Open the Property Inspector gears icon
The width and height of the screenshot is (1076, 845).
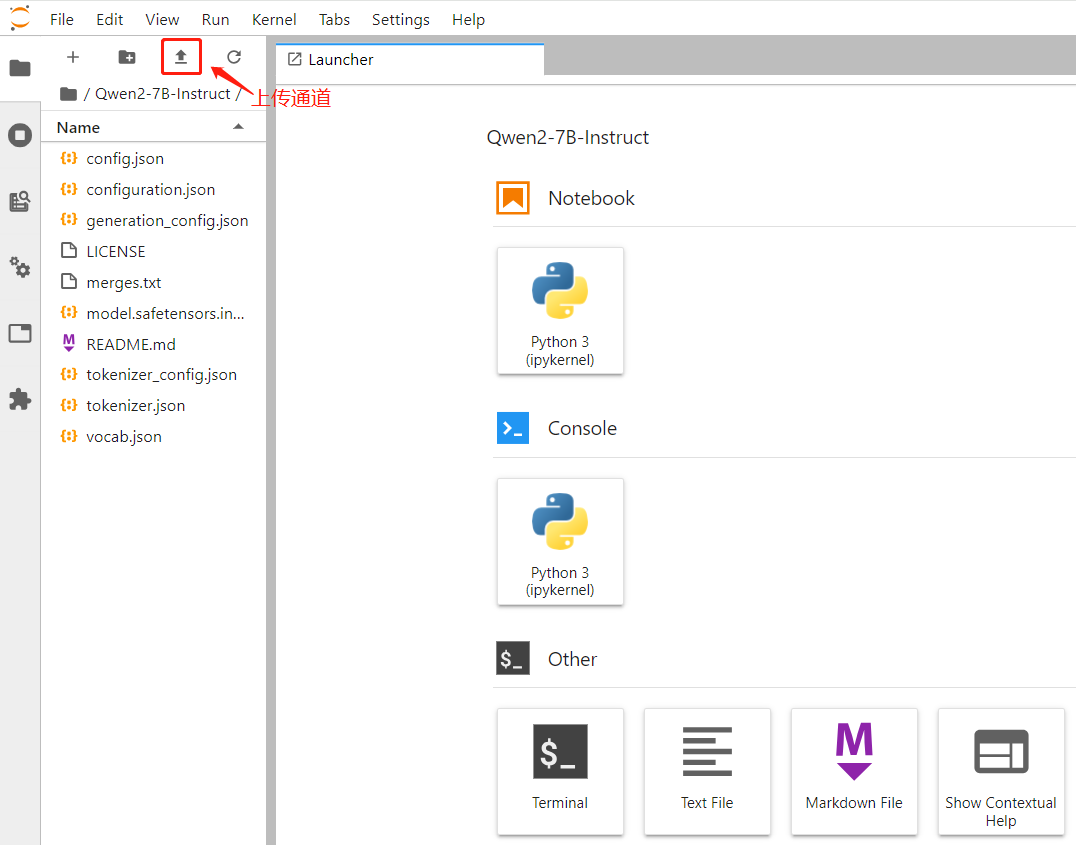(20, 267)
